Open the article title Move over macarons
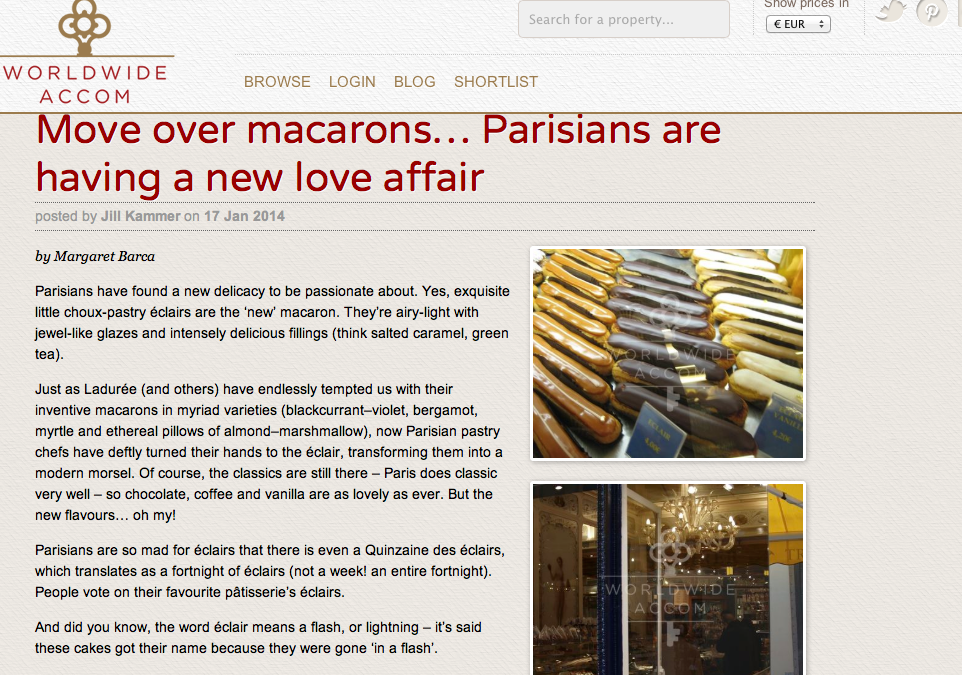 click(378, 153)
